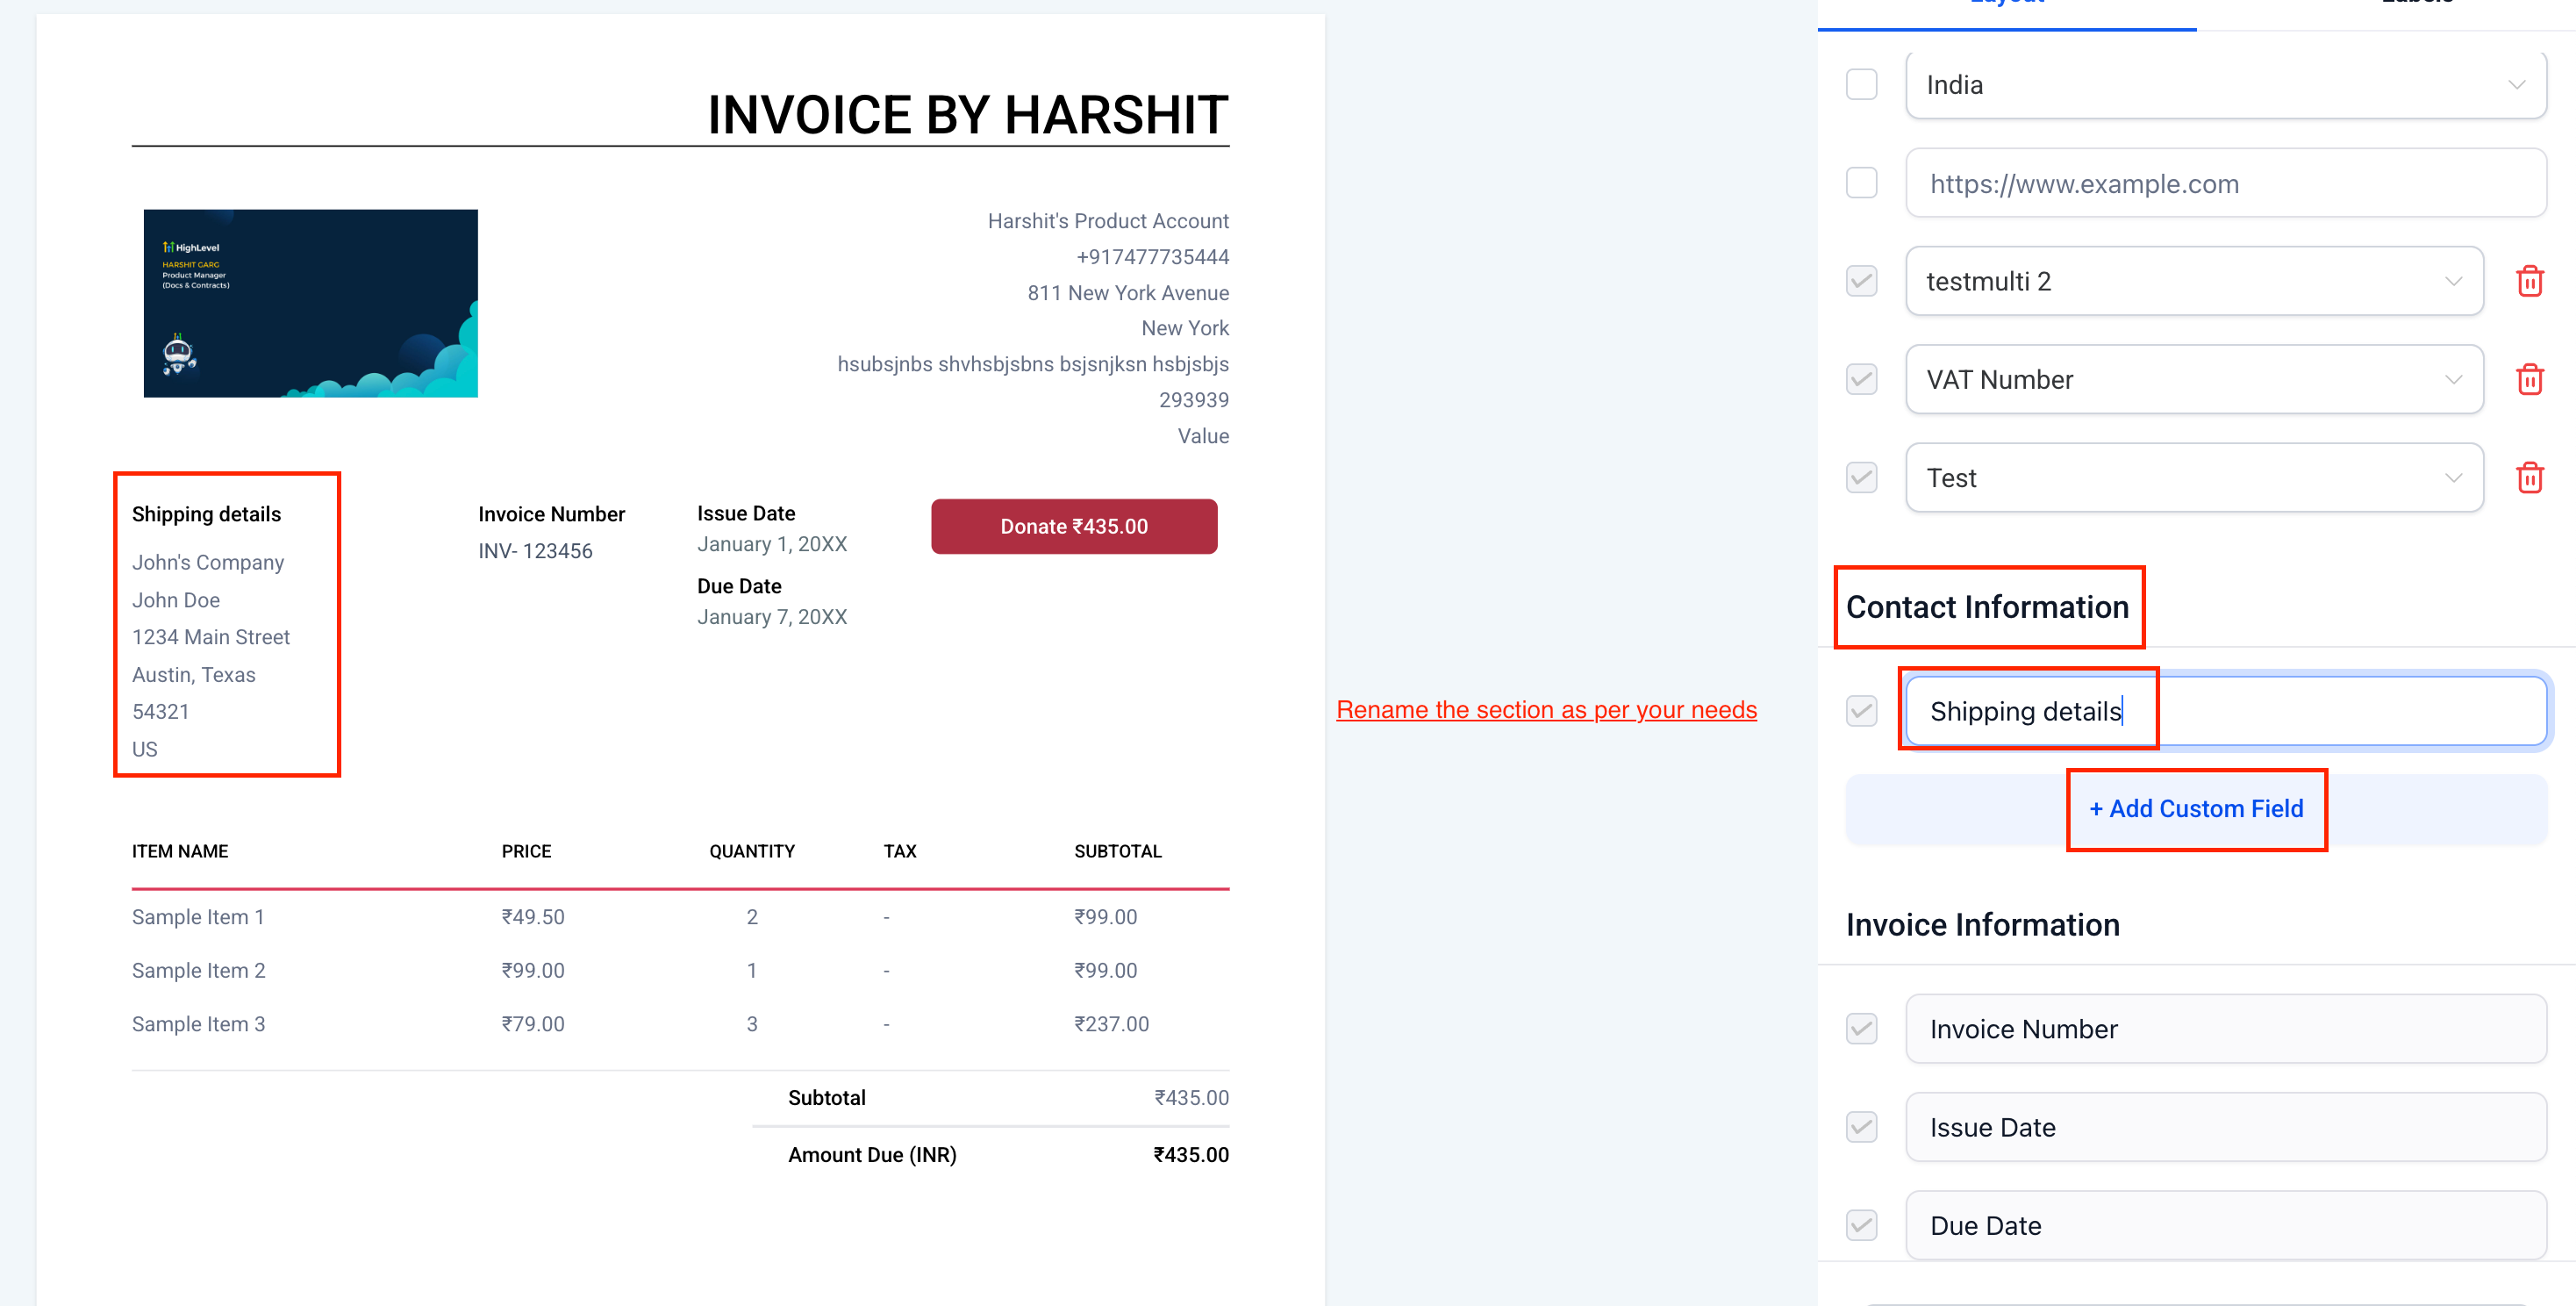
Task: Toggle the VAT Number checkbox
Action: (1861, 379)
